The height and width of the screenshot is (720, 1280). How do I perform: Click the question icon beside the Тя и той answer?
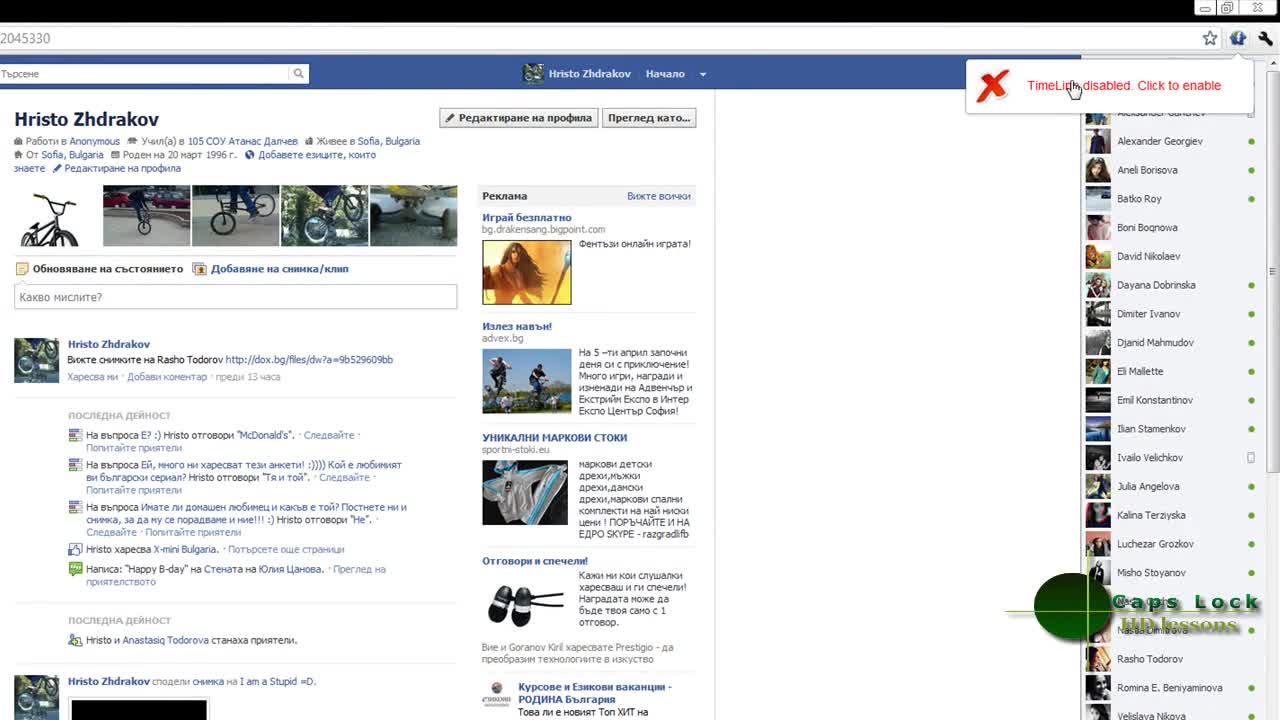74,465
